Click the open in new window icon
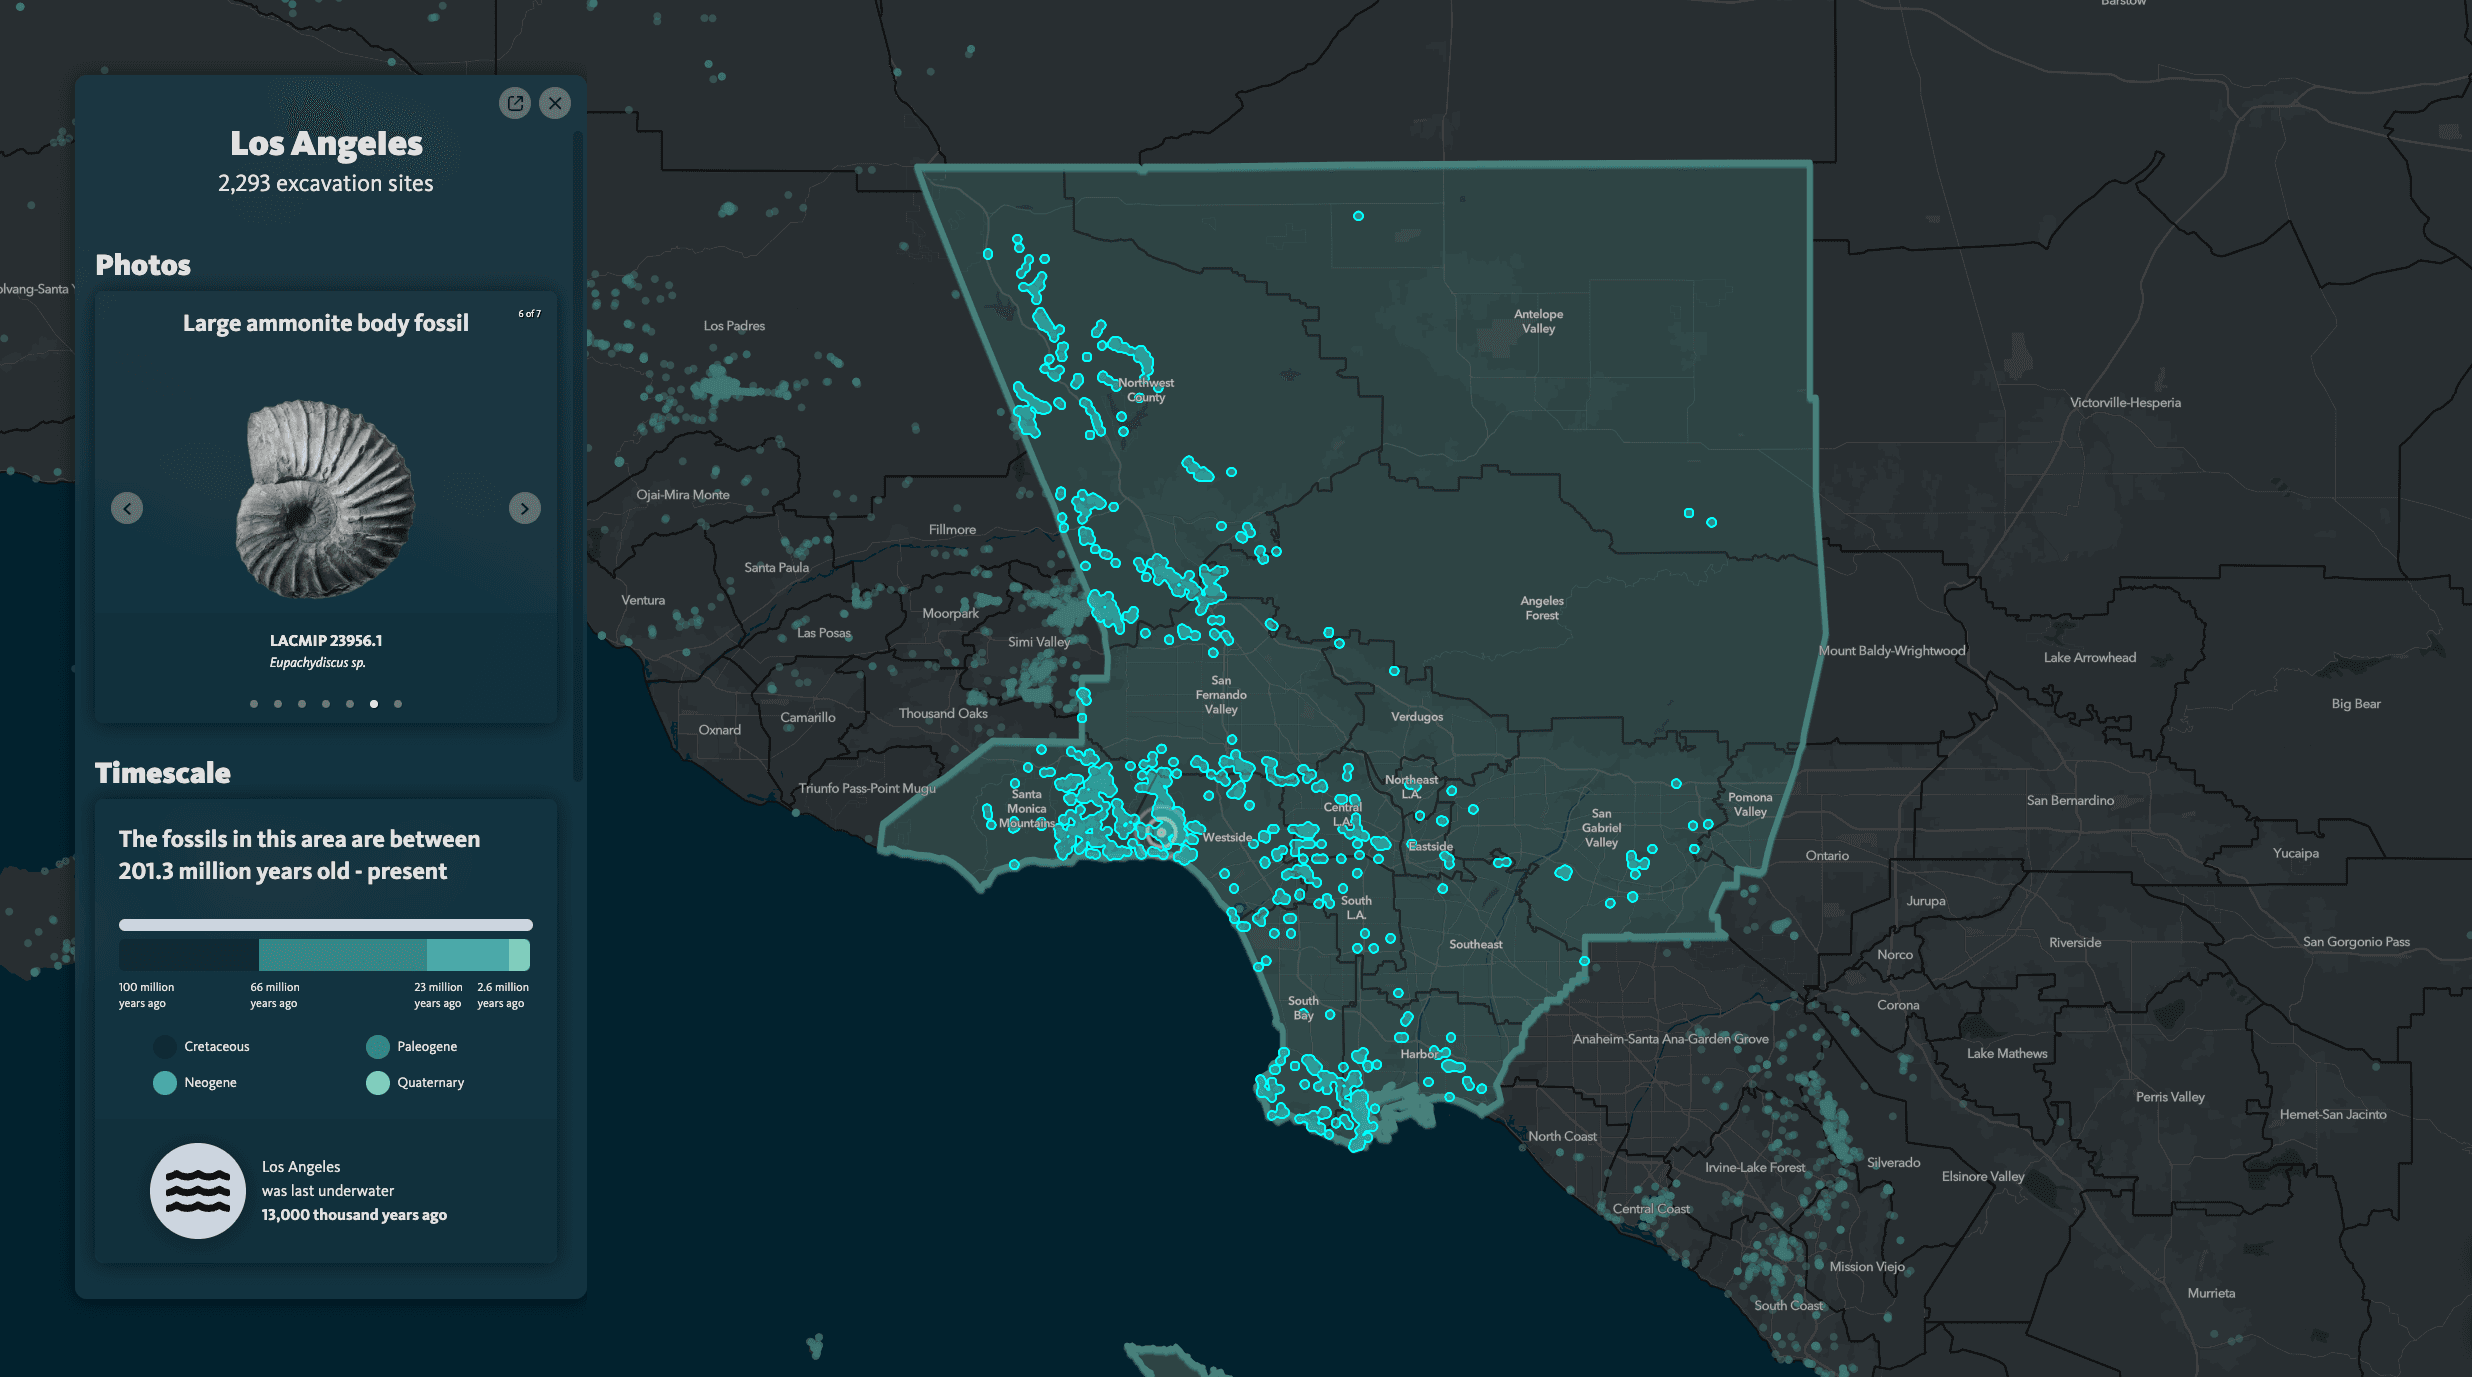Screen dimensions: 2472x1377 coord(514,103)
